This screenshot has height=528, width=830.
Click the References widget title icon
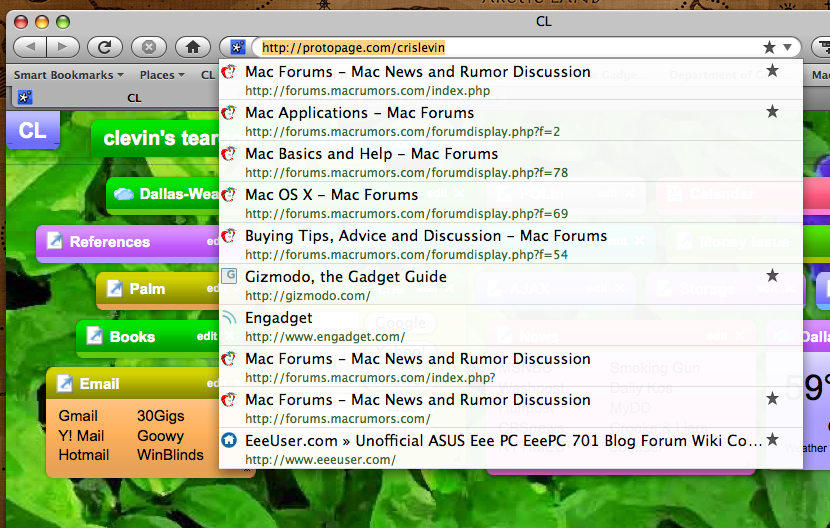[55, 241]
